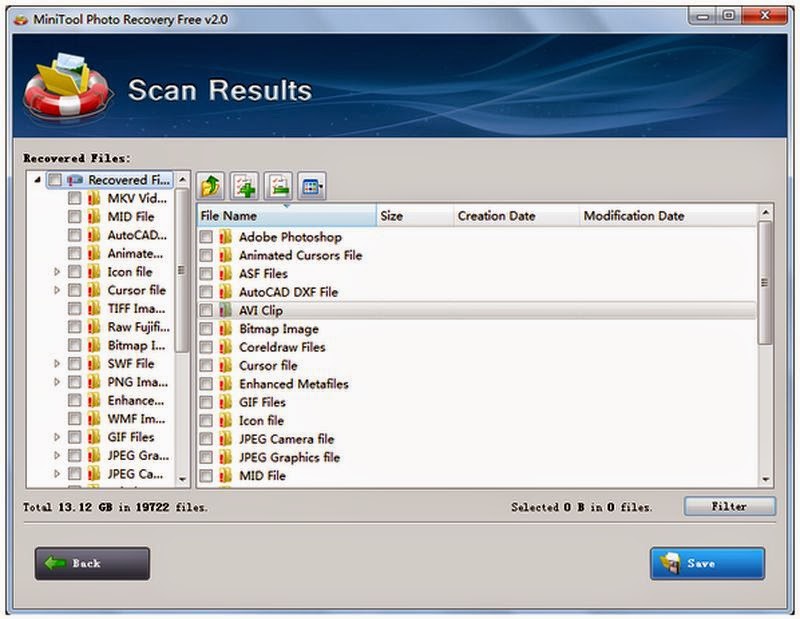Sort by the Size column header
The image size is (800, 619).
point(415,216)
